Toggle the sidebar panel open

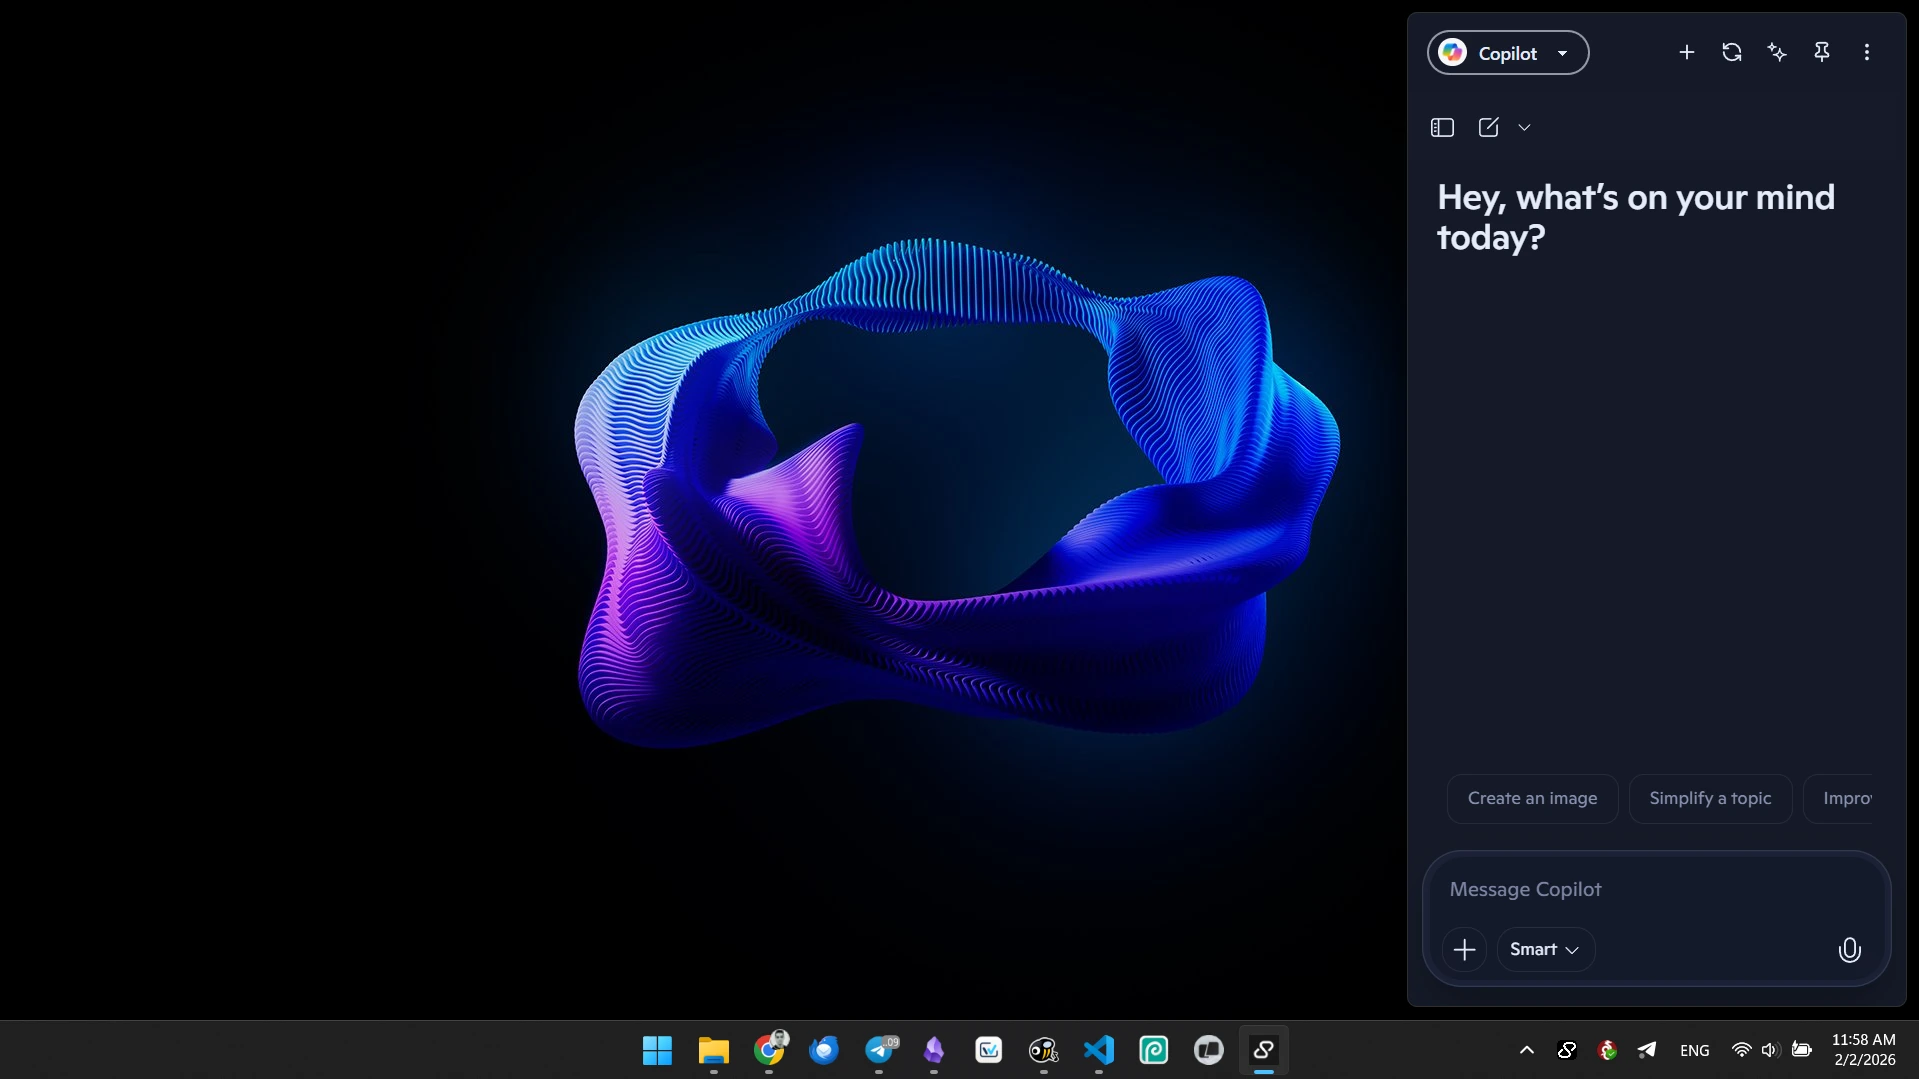[1441, 127]
